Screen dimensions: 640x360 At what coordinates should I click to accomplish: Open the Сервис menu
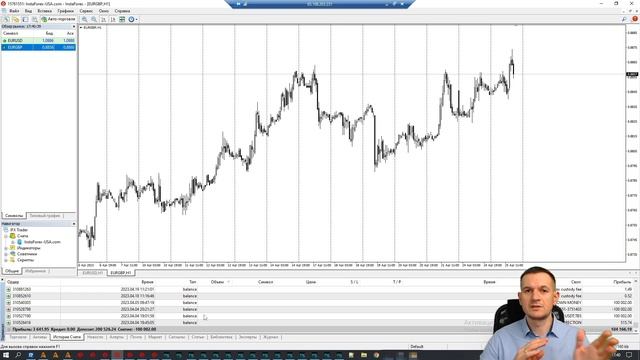(86, 11)
